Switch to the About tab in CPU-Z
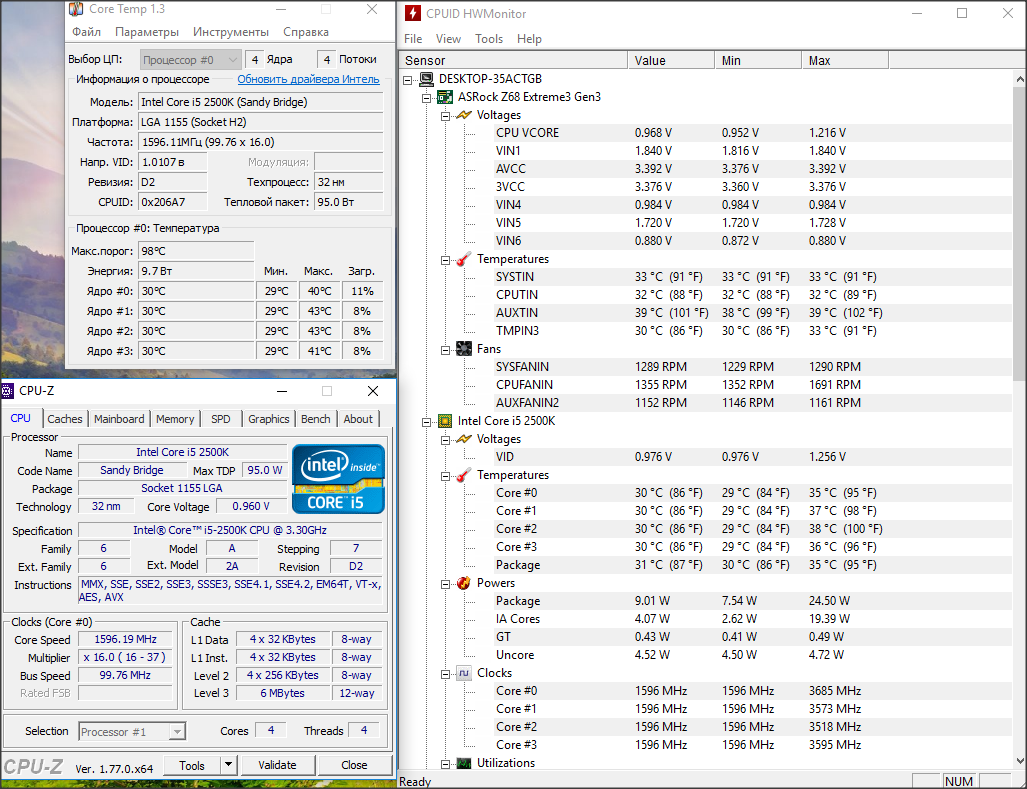 tap(358, 419)
